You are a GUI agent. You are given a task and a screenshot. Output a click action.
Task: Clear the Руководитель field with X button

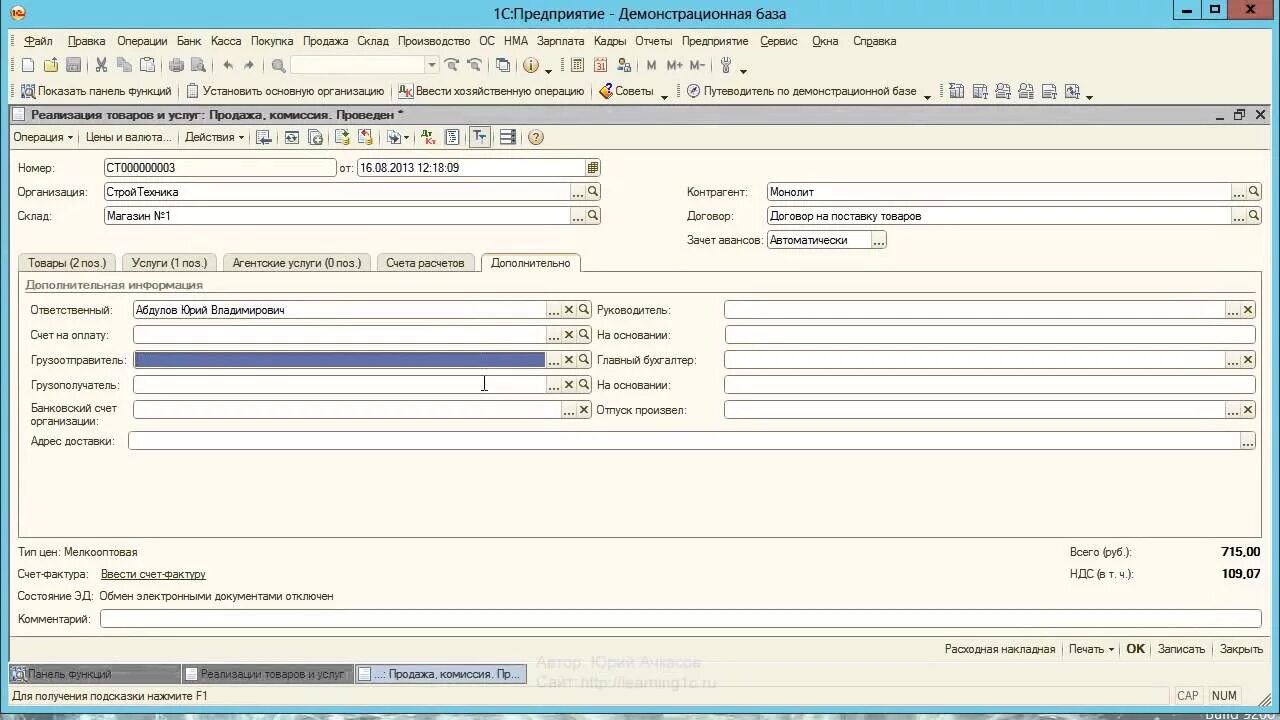(1248, 310)
